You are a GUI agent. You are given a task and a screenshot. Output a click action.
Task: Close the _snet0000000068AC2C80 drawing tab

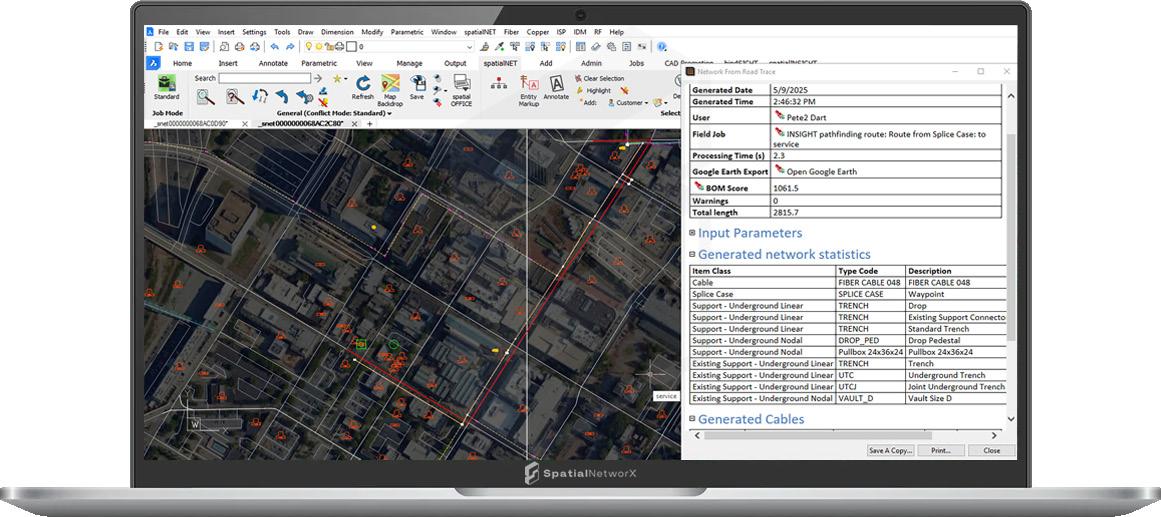coord(354,124)
